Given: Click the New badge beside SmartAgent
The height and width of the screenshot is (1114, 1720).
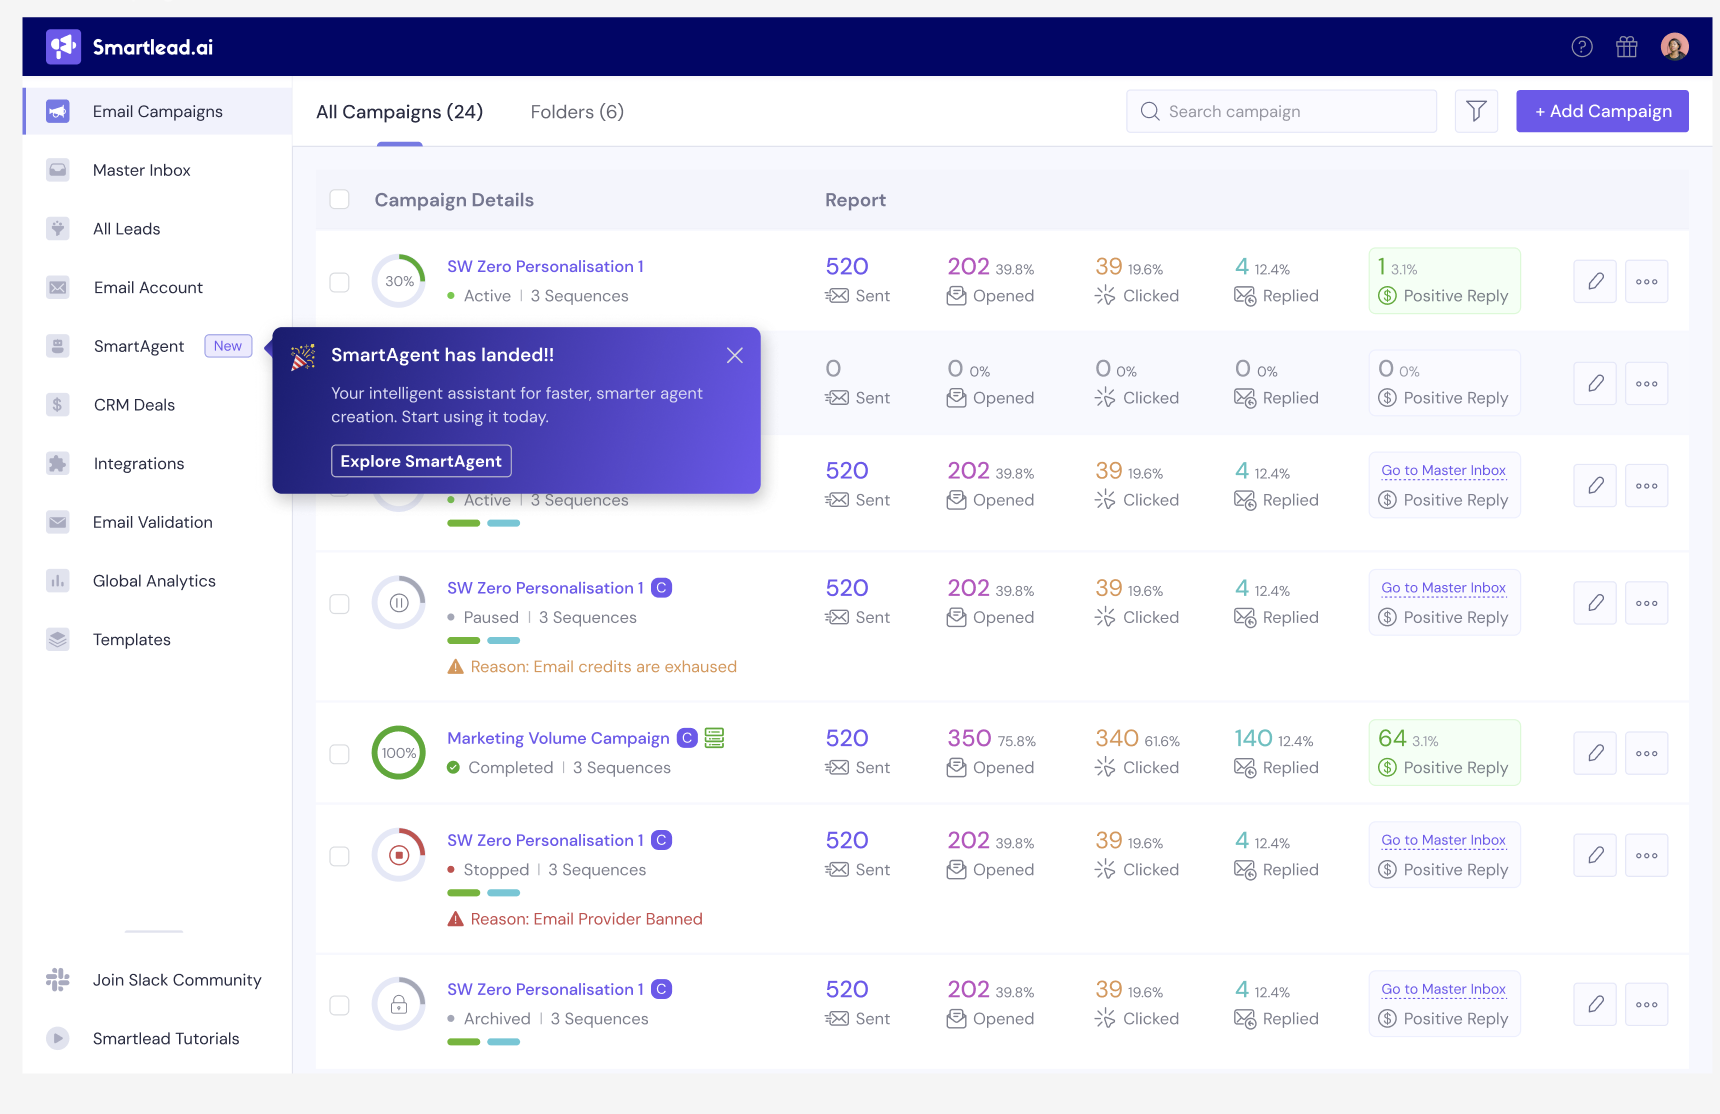Looking at the screenshot, I should [x=228, y=346].
